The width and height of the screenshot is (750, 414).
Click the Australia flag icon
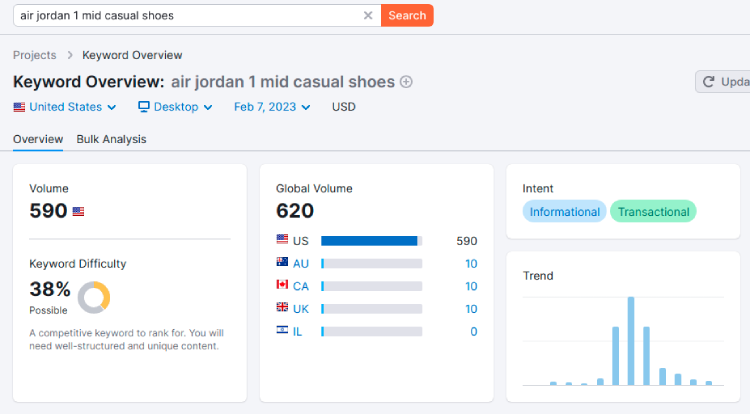pos(282,262)
